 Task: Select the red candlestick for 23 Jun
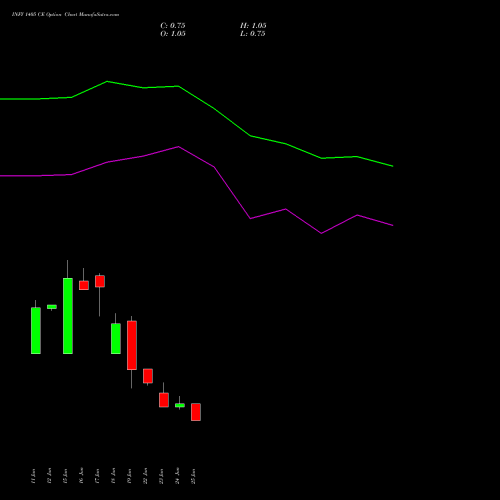tap(164, 400)
